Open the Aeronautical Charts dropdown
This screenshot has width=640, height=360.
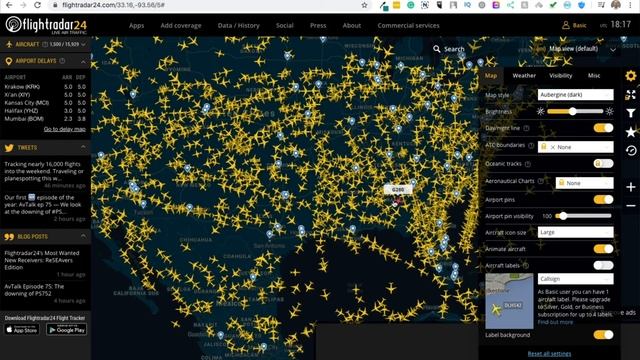tap(584, 183)
